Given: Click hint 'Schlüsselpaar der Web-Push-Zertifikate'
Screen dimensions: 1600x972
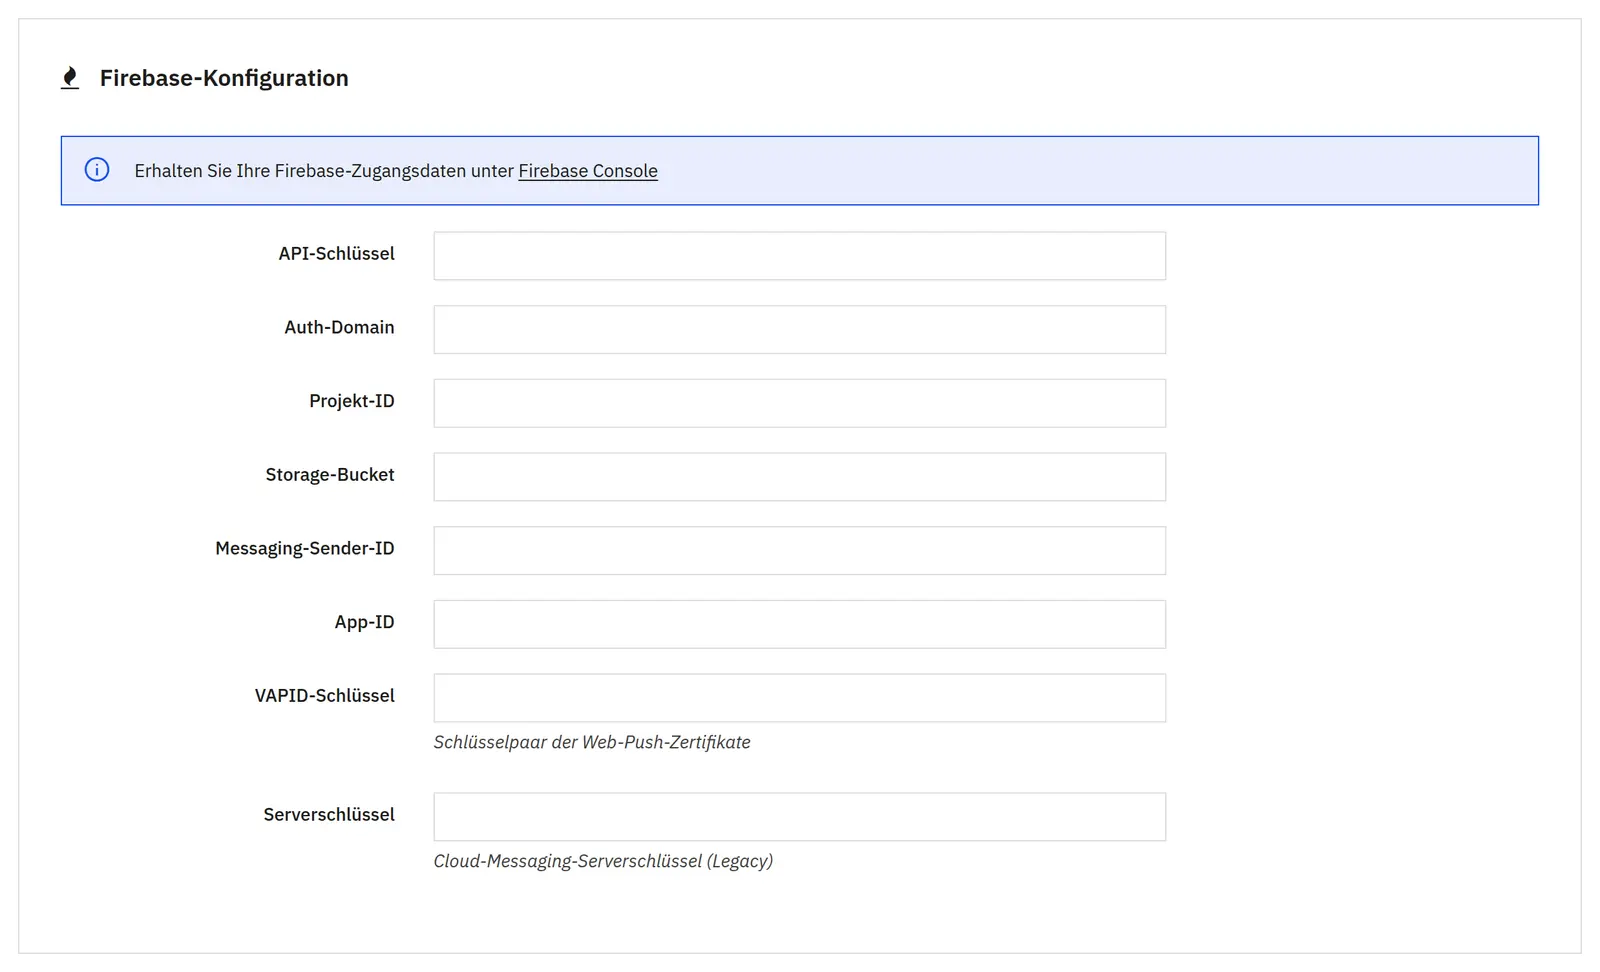Looking at the screenshot, I should pyautogui.click(x=592, y=742).
